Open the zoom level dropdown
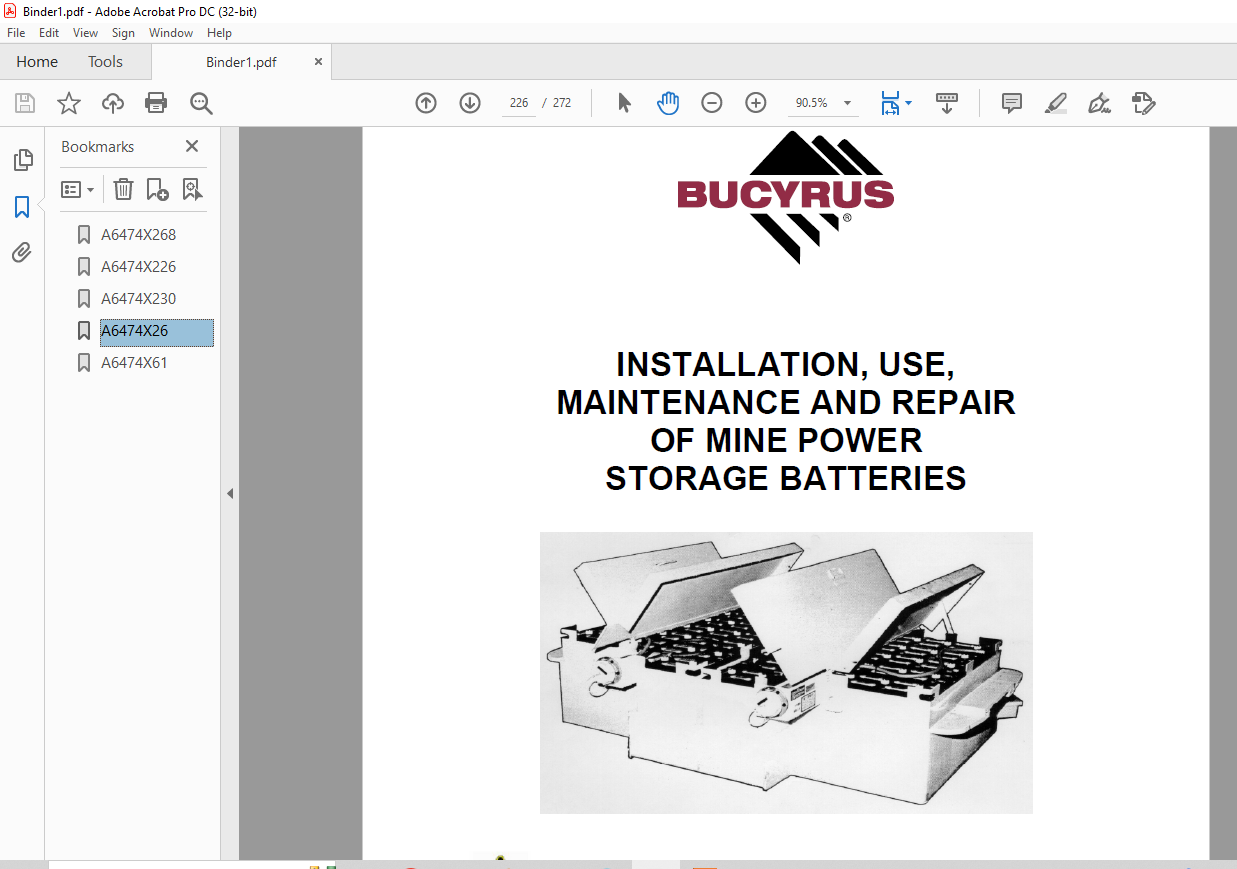The height and width of the screenshot is (869, 1237). coord(848,103)
